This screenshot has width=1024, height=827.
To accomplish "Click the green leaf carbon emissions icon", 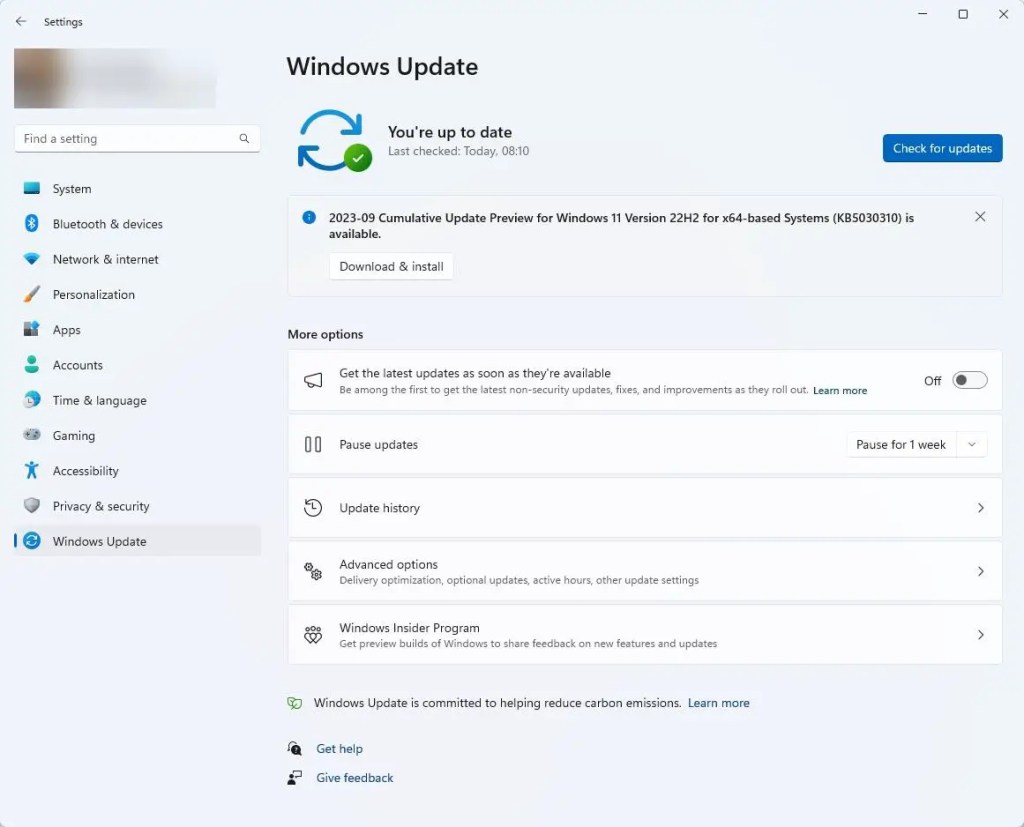I will [x=295, y=703].
